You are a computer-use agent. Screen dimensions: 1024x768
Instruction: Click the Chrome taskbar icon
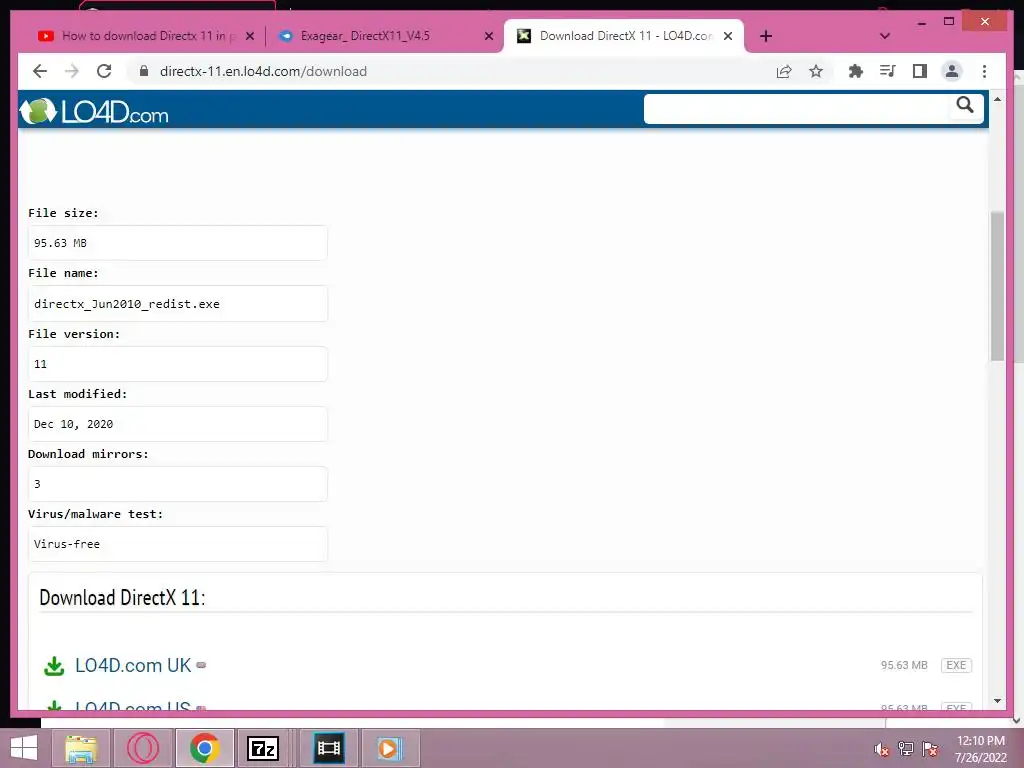[x=204, y=748]
